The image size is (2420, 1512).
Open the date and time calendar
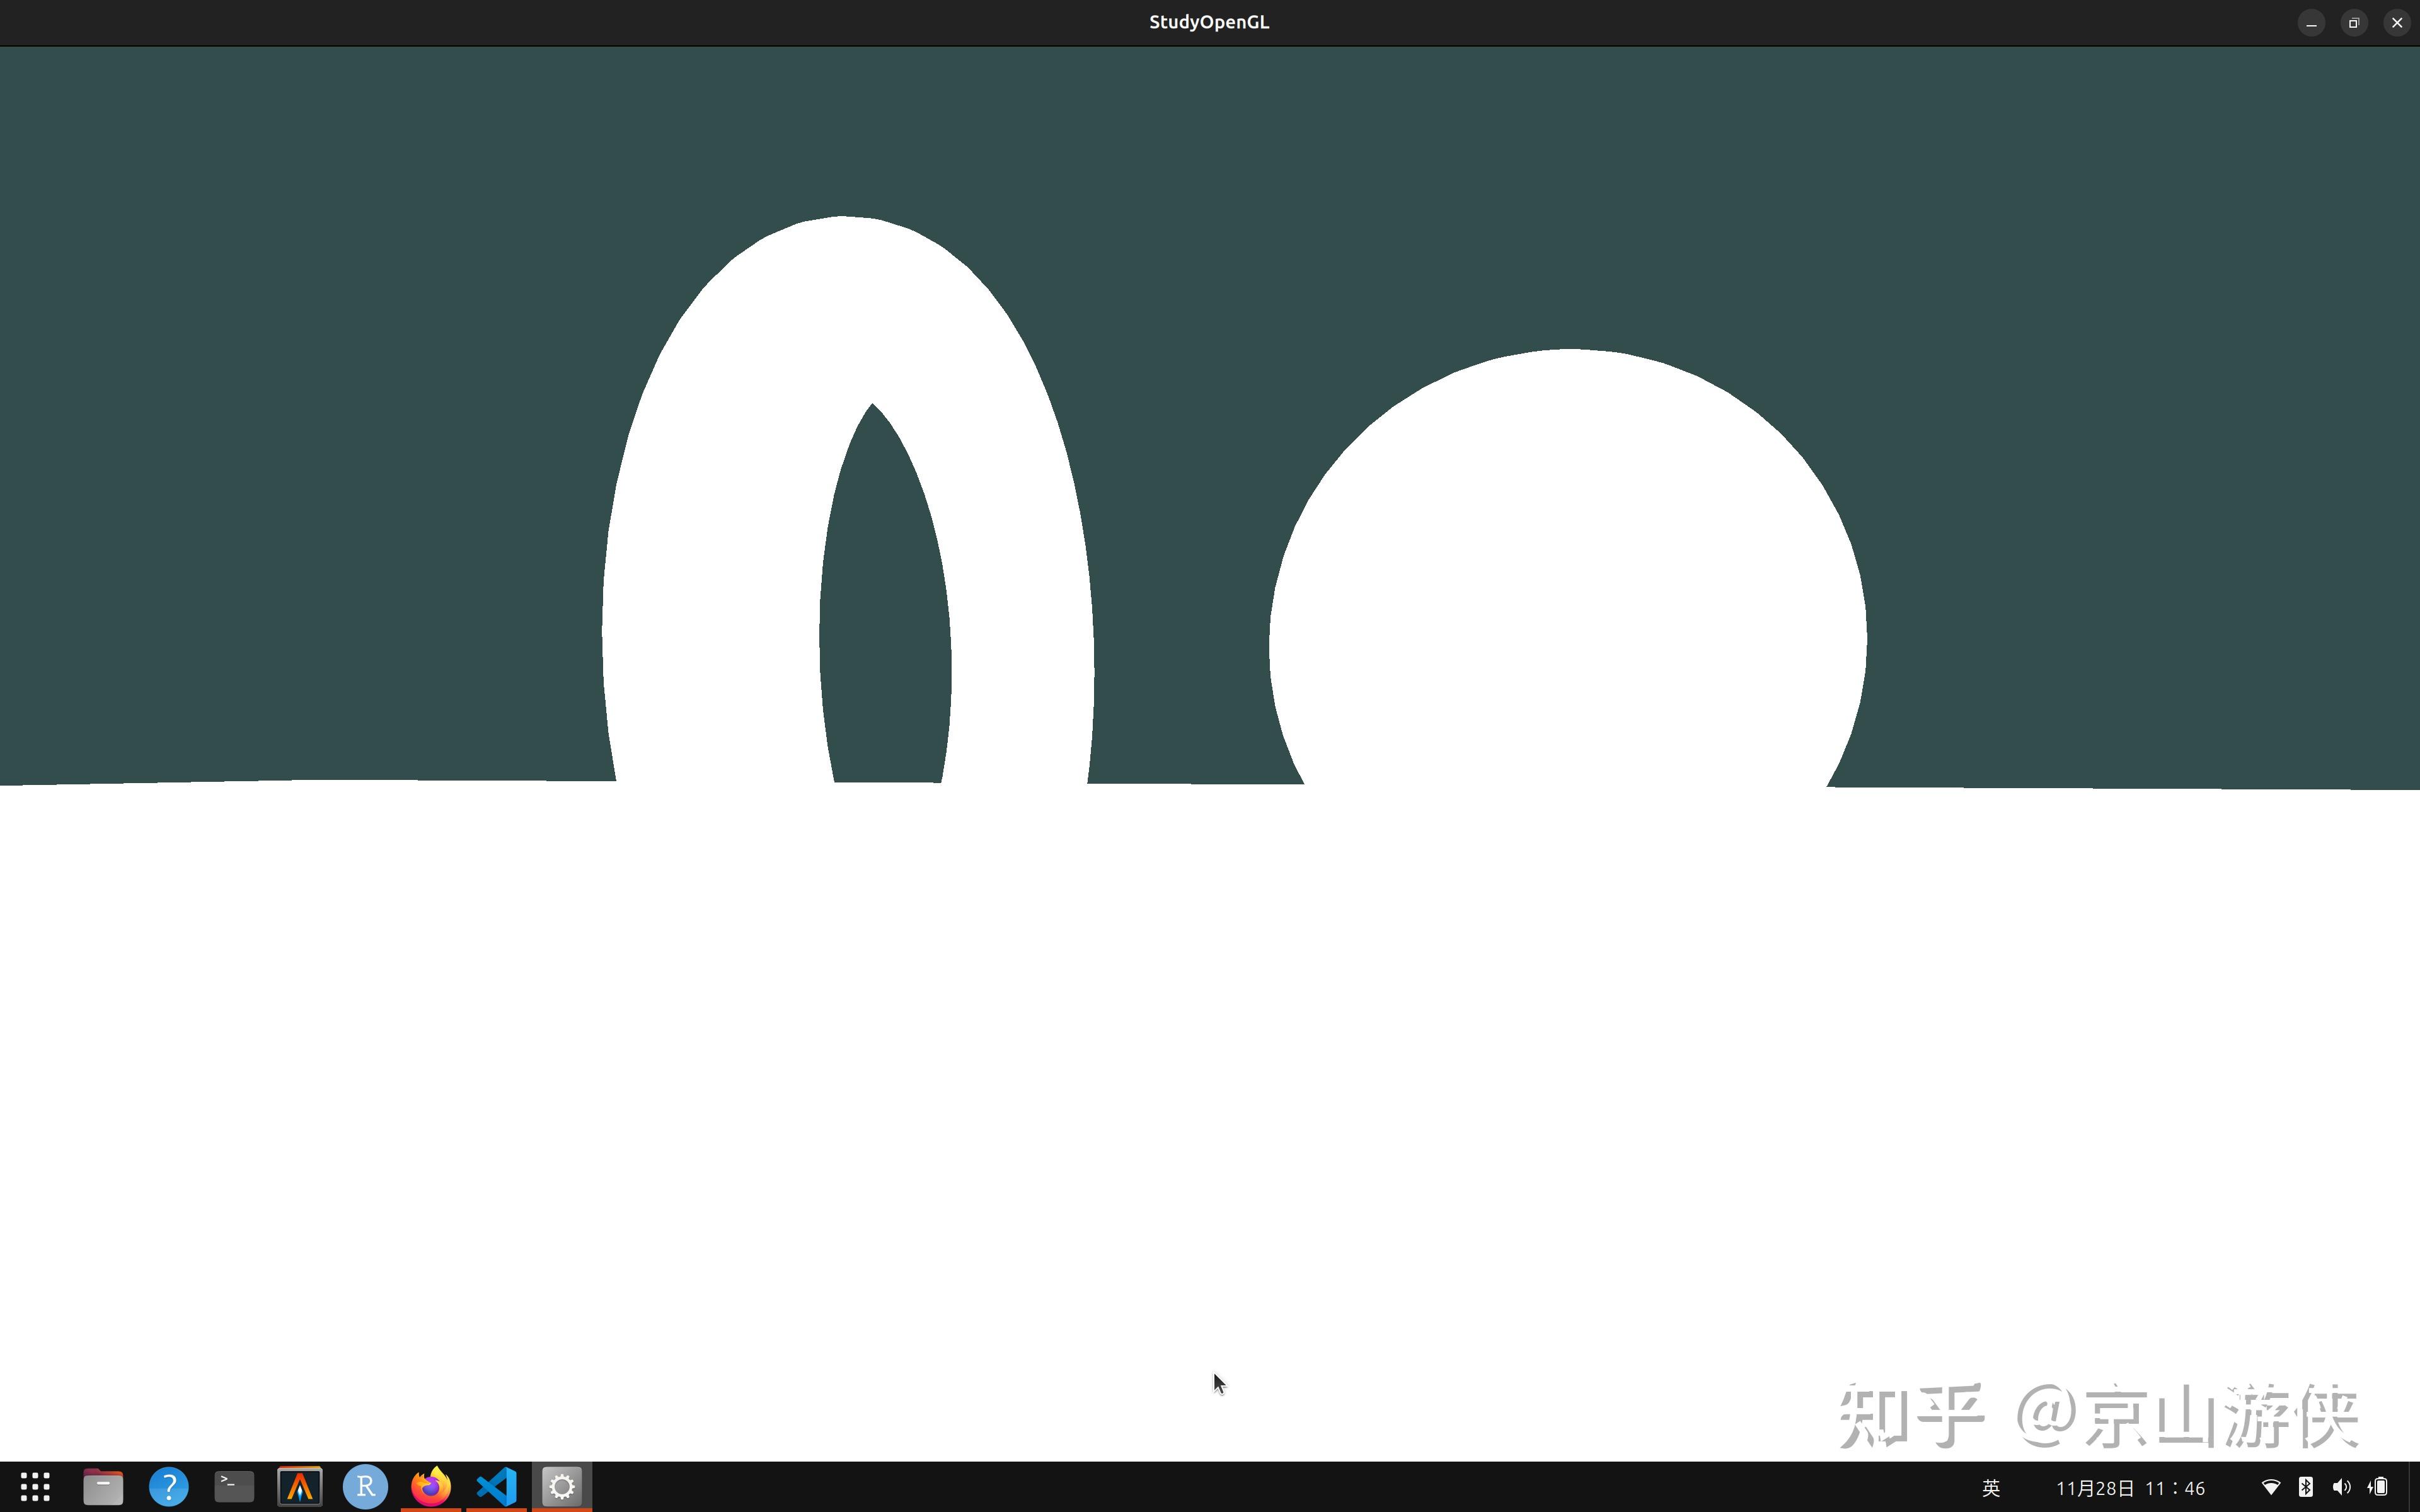[x=2131, y=1487]
